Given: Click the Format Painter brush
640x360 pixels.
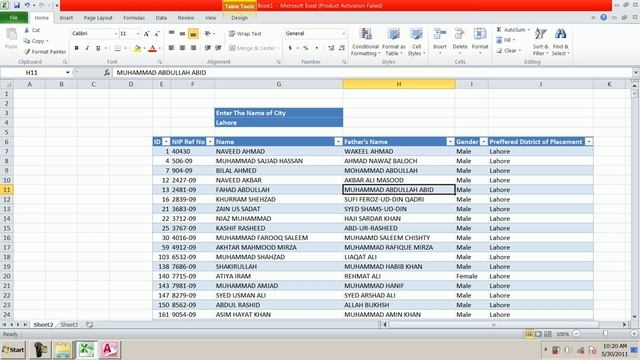Looking at the screenshot, I should point(27,52).
